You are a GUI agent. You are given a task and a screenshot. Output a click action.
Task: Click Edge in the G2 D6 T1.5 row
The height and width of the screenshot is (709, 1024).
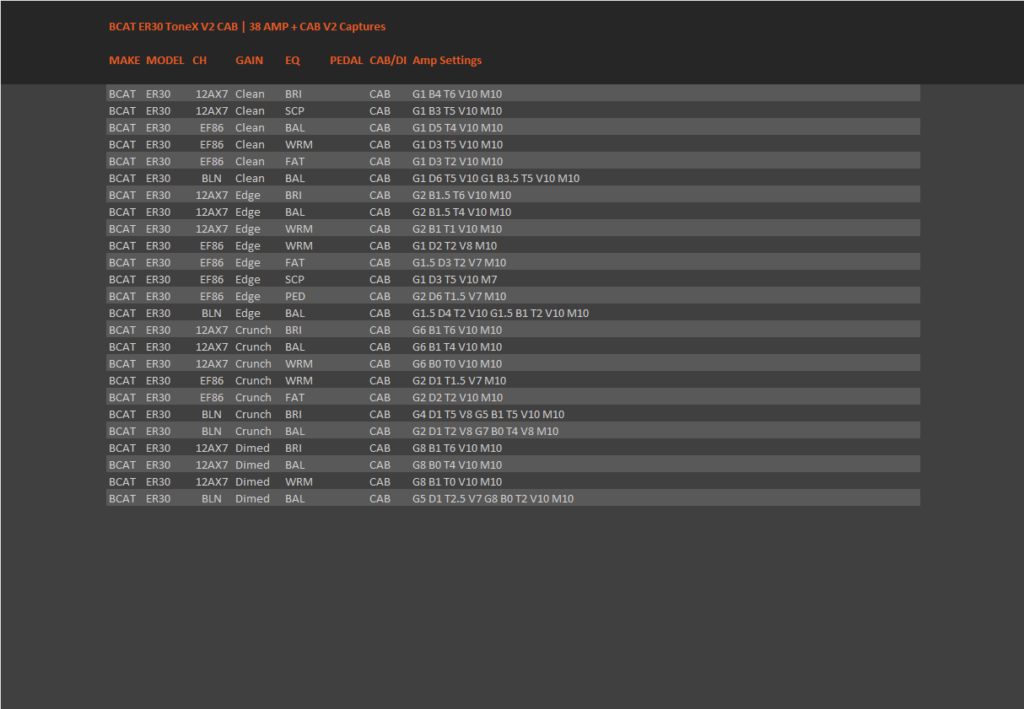(248, 296)
